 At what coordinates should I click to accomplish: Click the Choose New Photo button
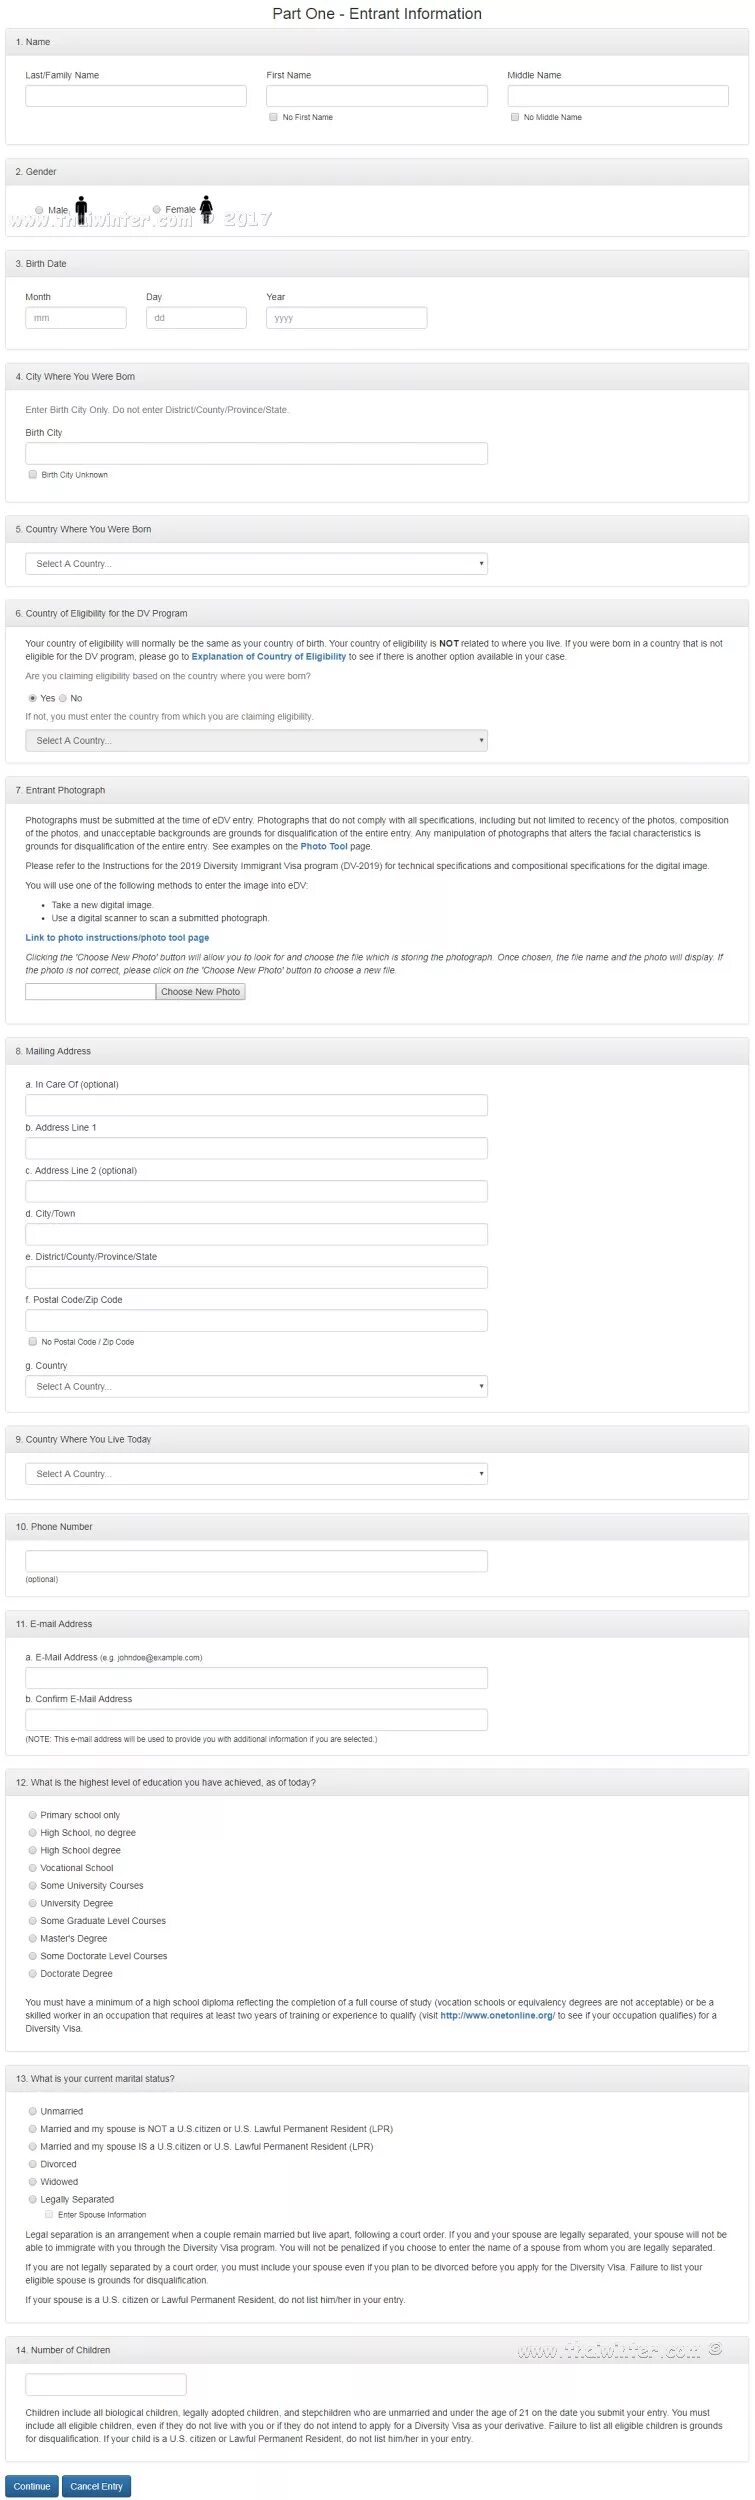[200, 991]
